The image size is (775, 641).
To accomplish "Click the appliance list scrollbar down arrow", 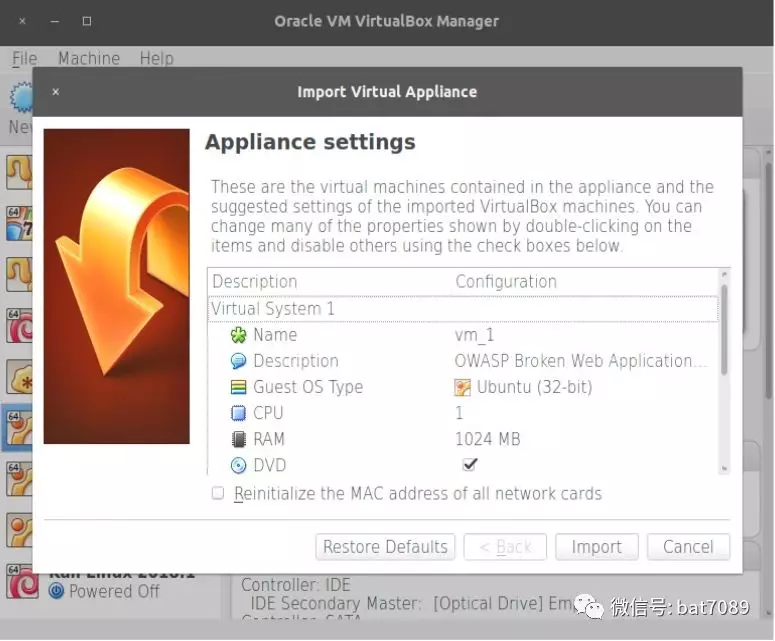I will [x=724, y=468].
